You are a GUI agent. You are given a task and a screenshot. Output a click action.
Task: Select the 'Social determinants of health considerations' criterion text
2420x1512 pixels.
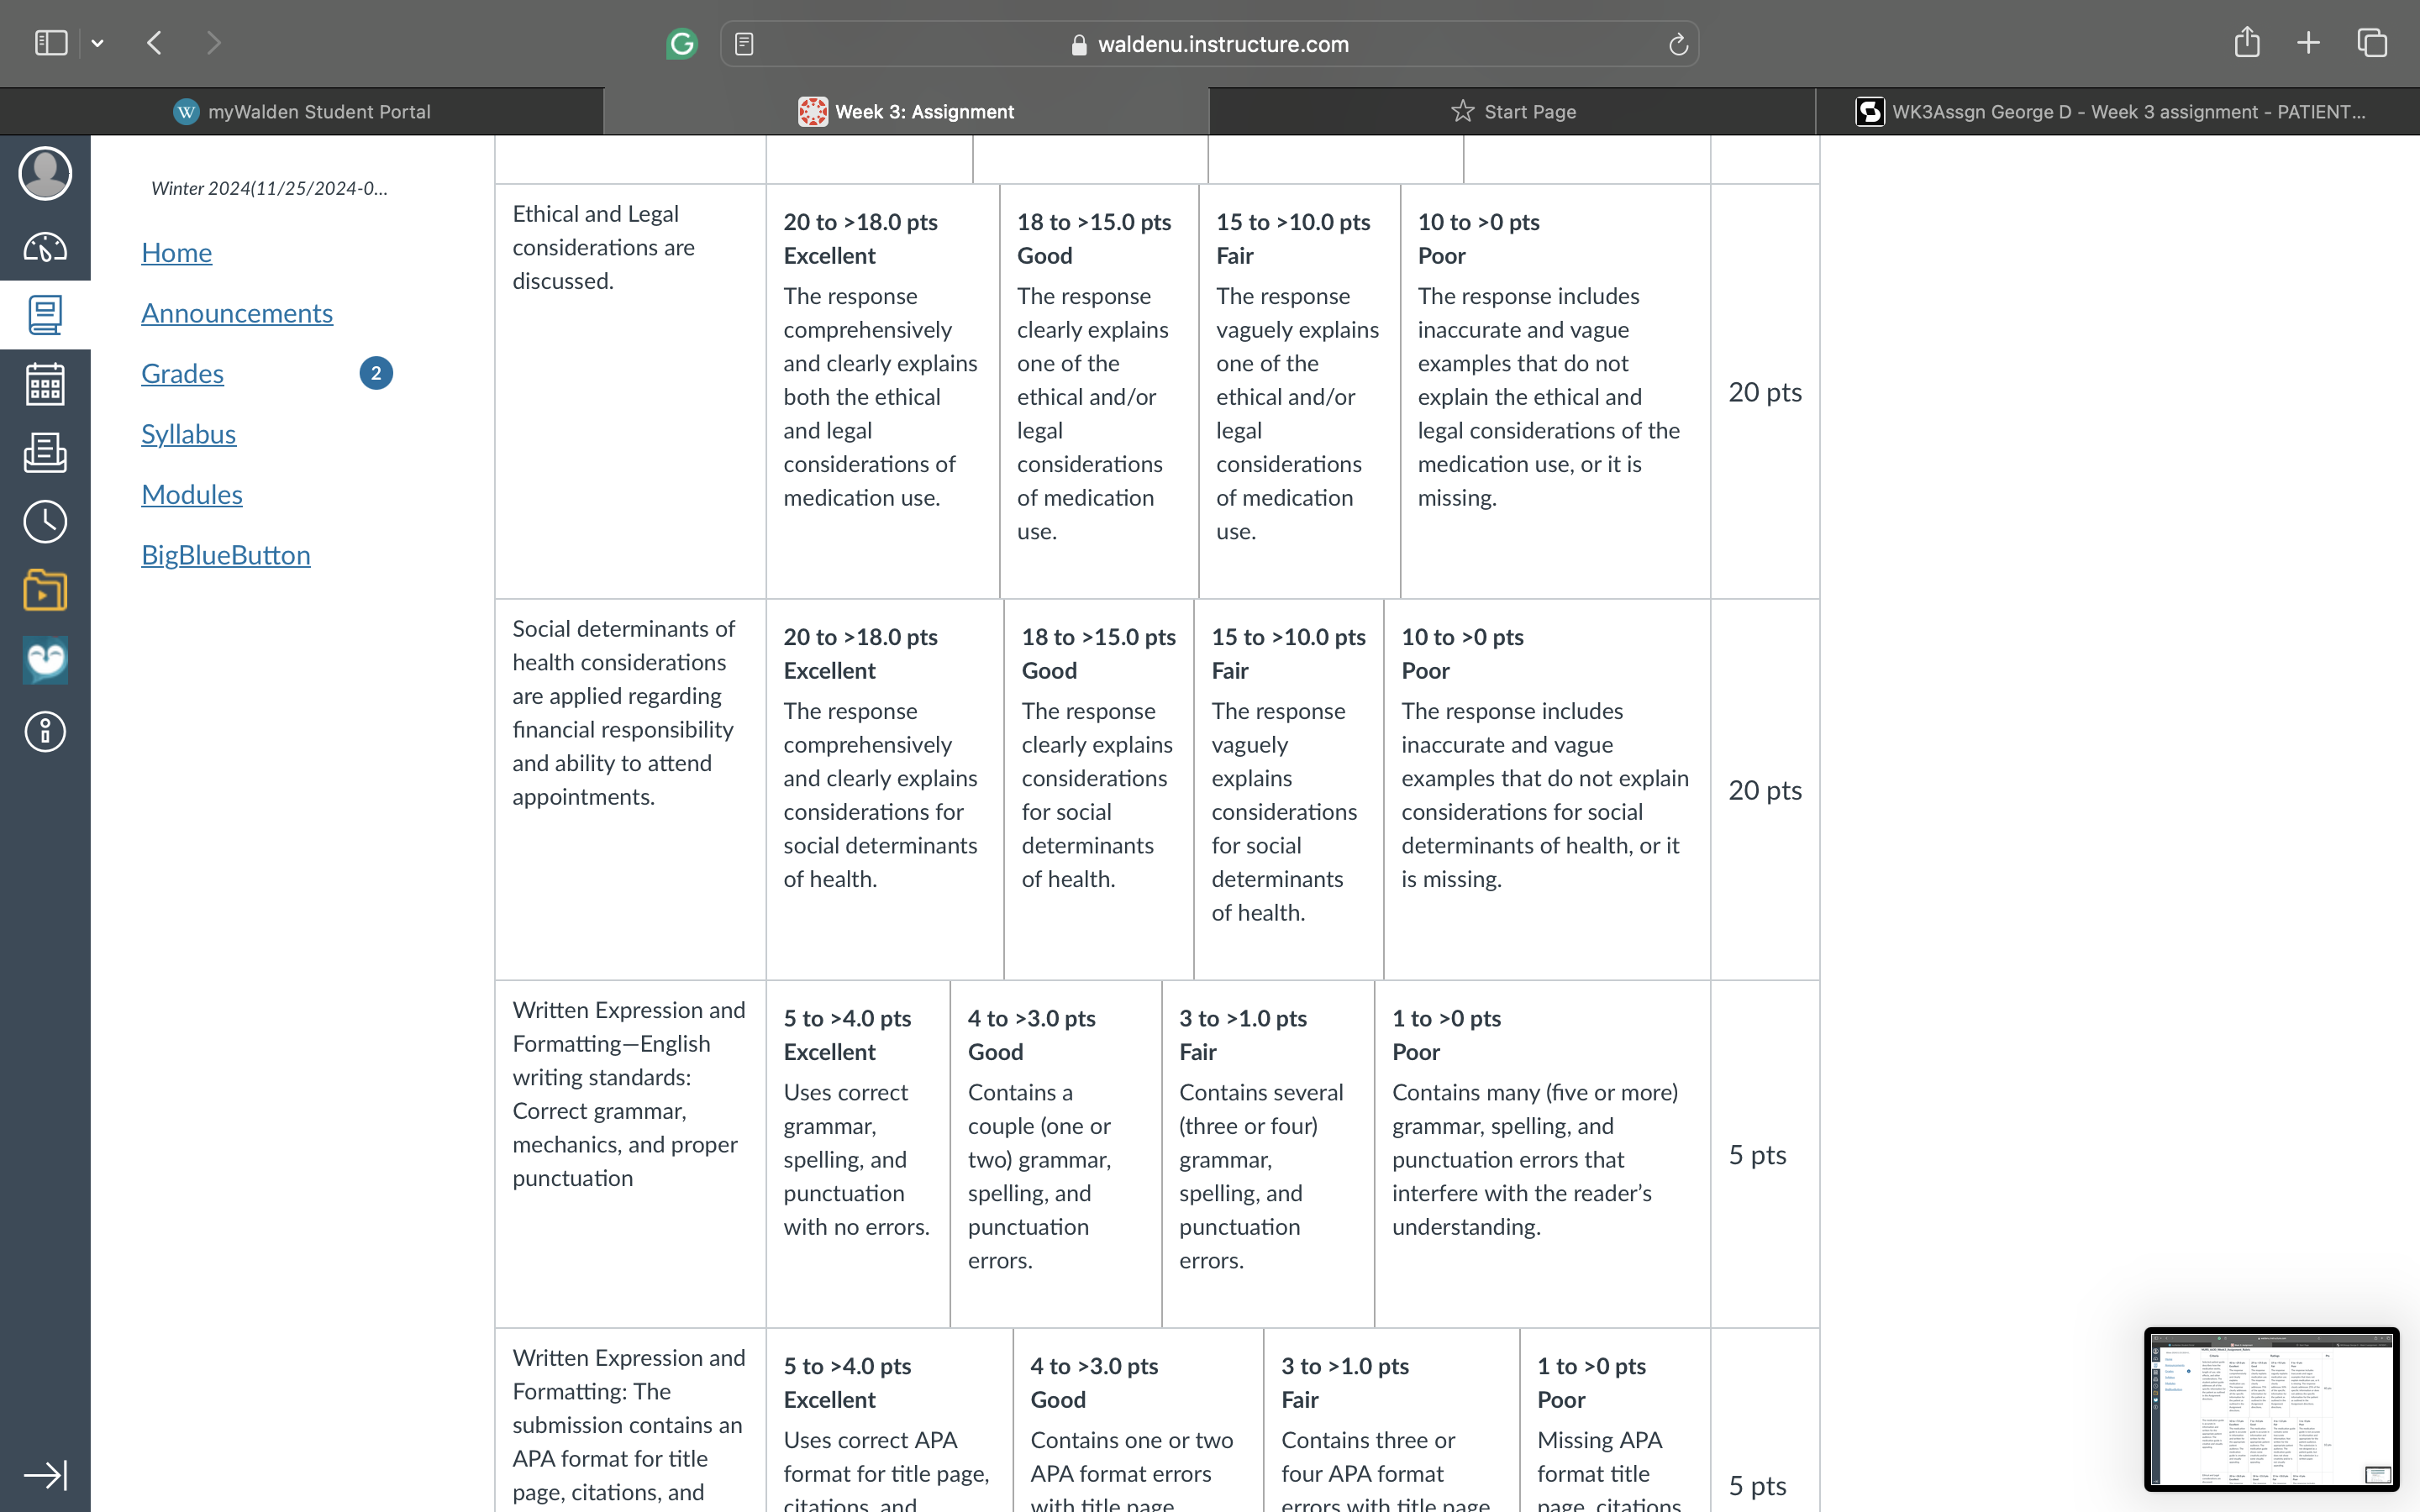click(624, 712)
